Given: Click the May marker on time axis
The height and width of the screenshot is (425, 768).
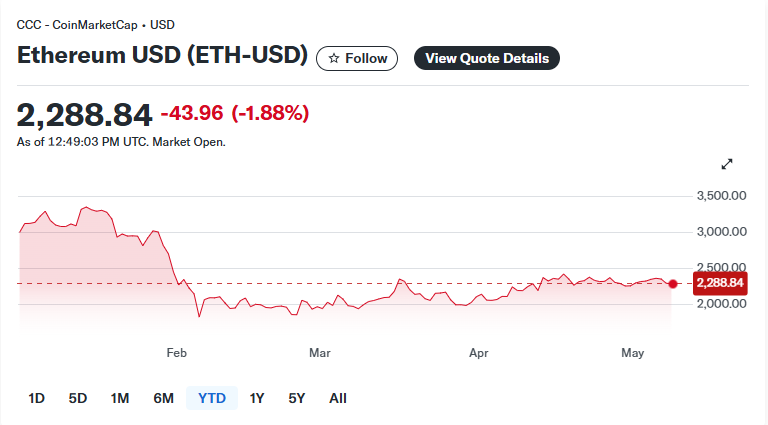Looking at the screenshot, I should pyautogui.click(x=632, y=353).
